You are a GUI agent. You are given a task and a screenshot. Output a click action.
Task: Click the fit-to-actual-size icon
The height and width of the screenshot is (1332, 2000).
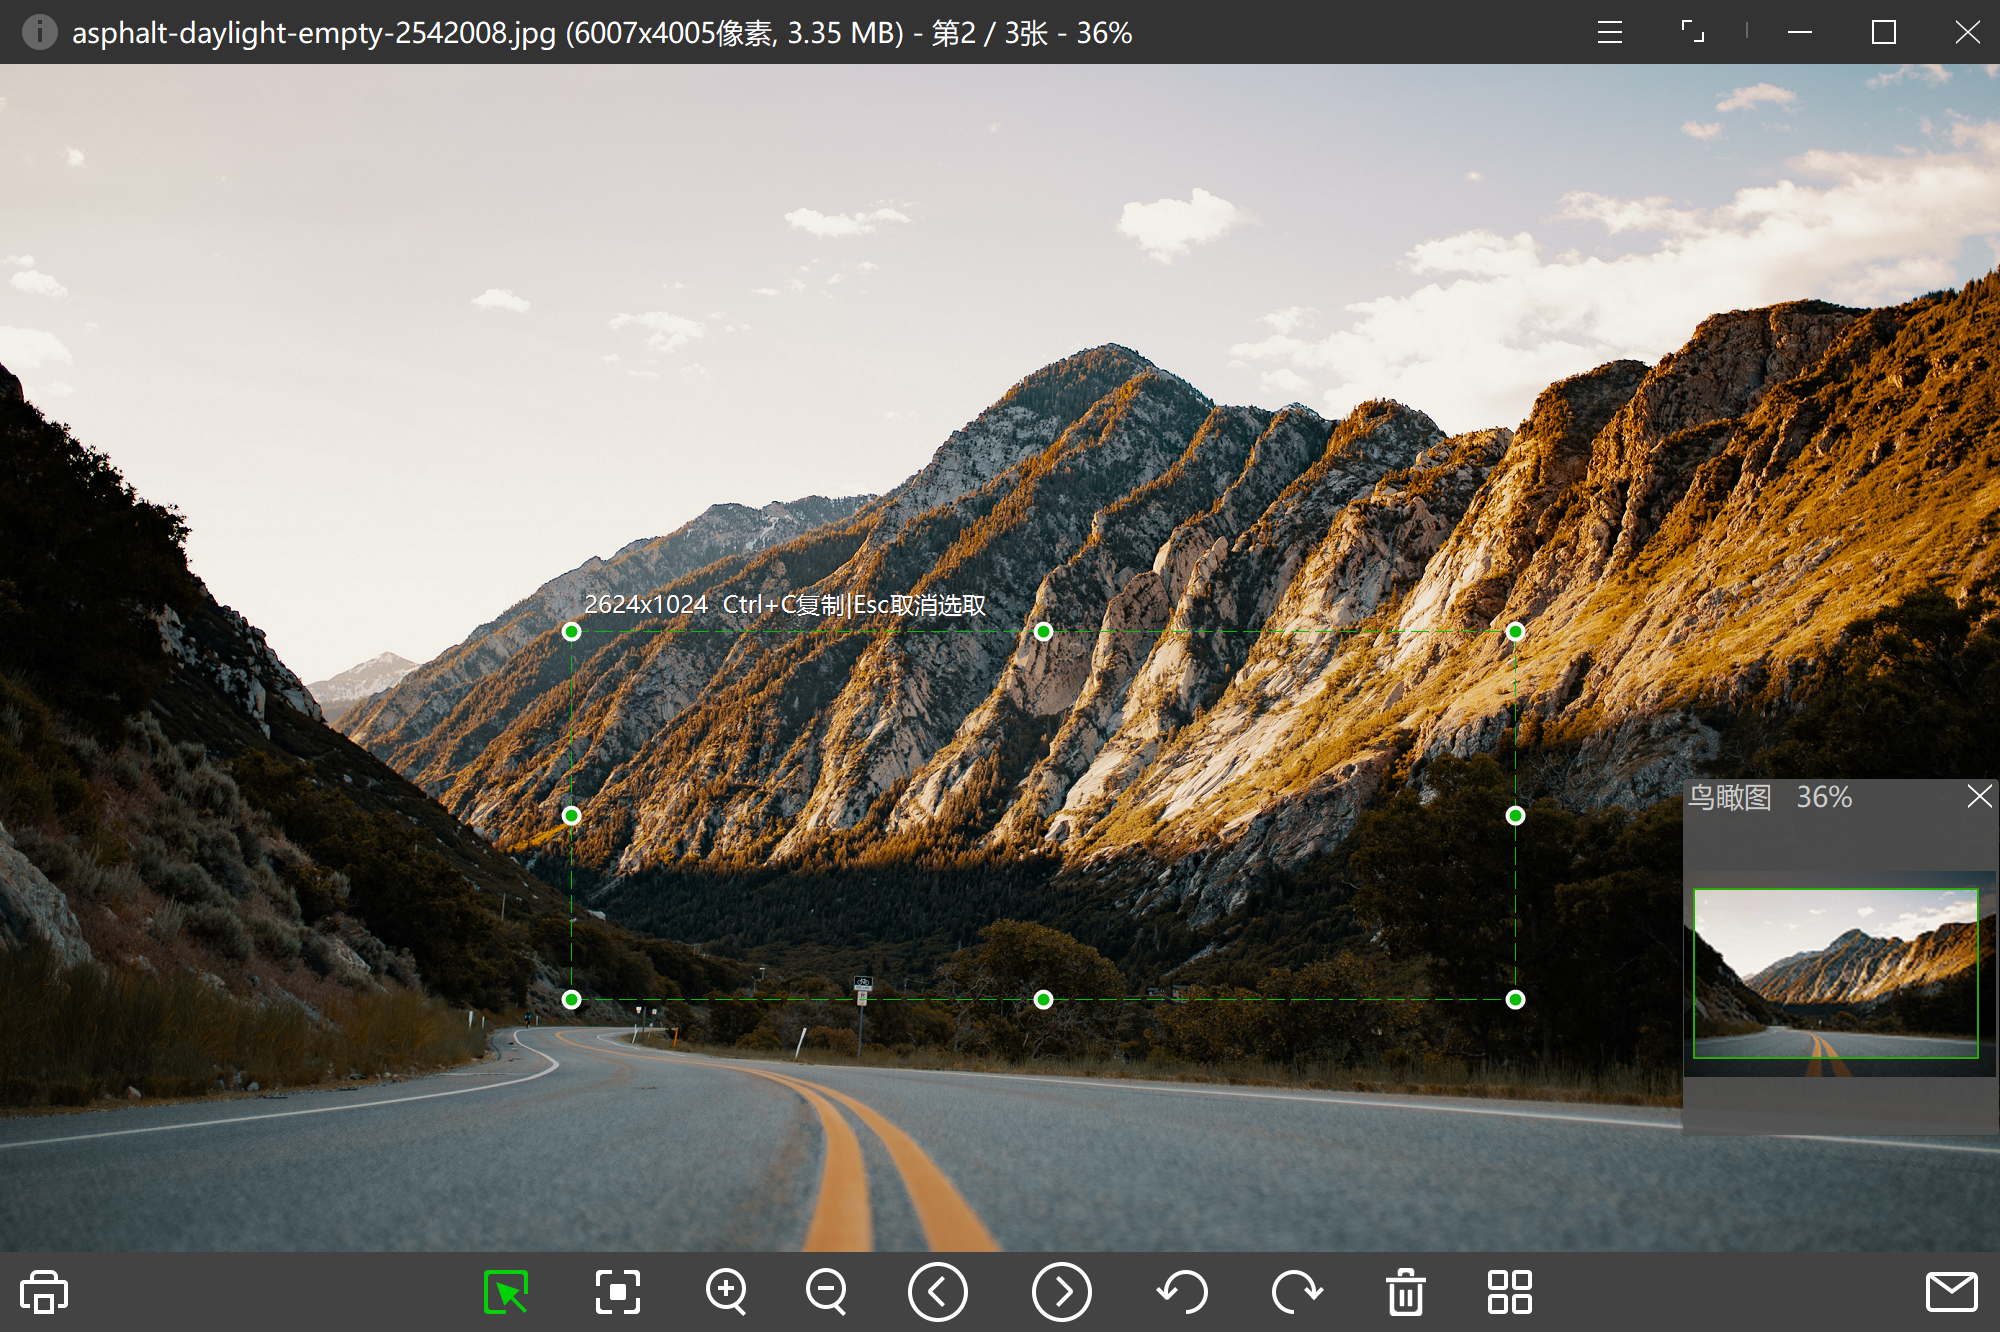point(618,1292)
